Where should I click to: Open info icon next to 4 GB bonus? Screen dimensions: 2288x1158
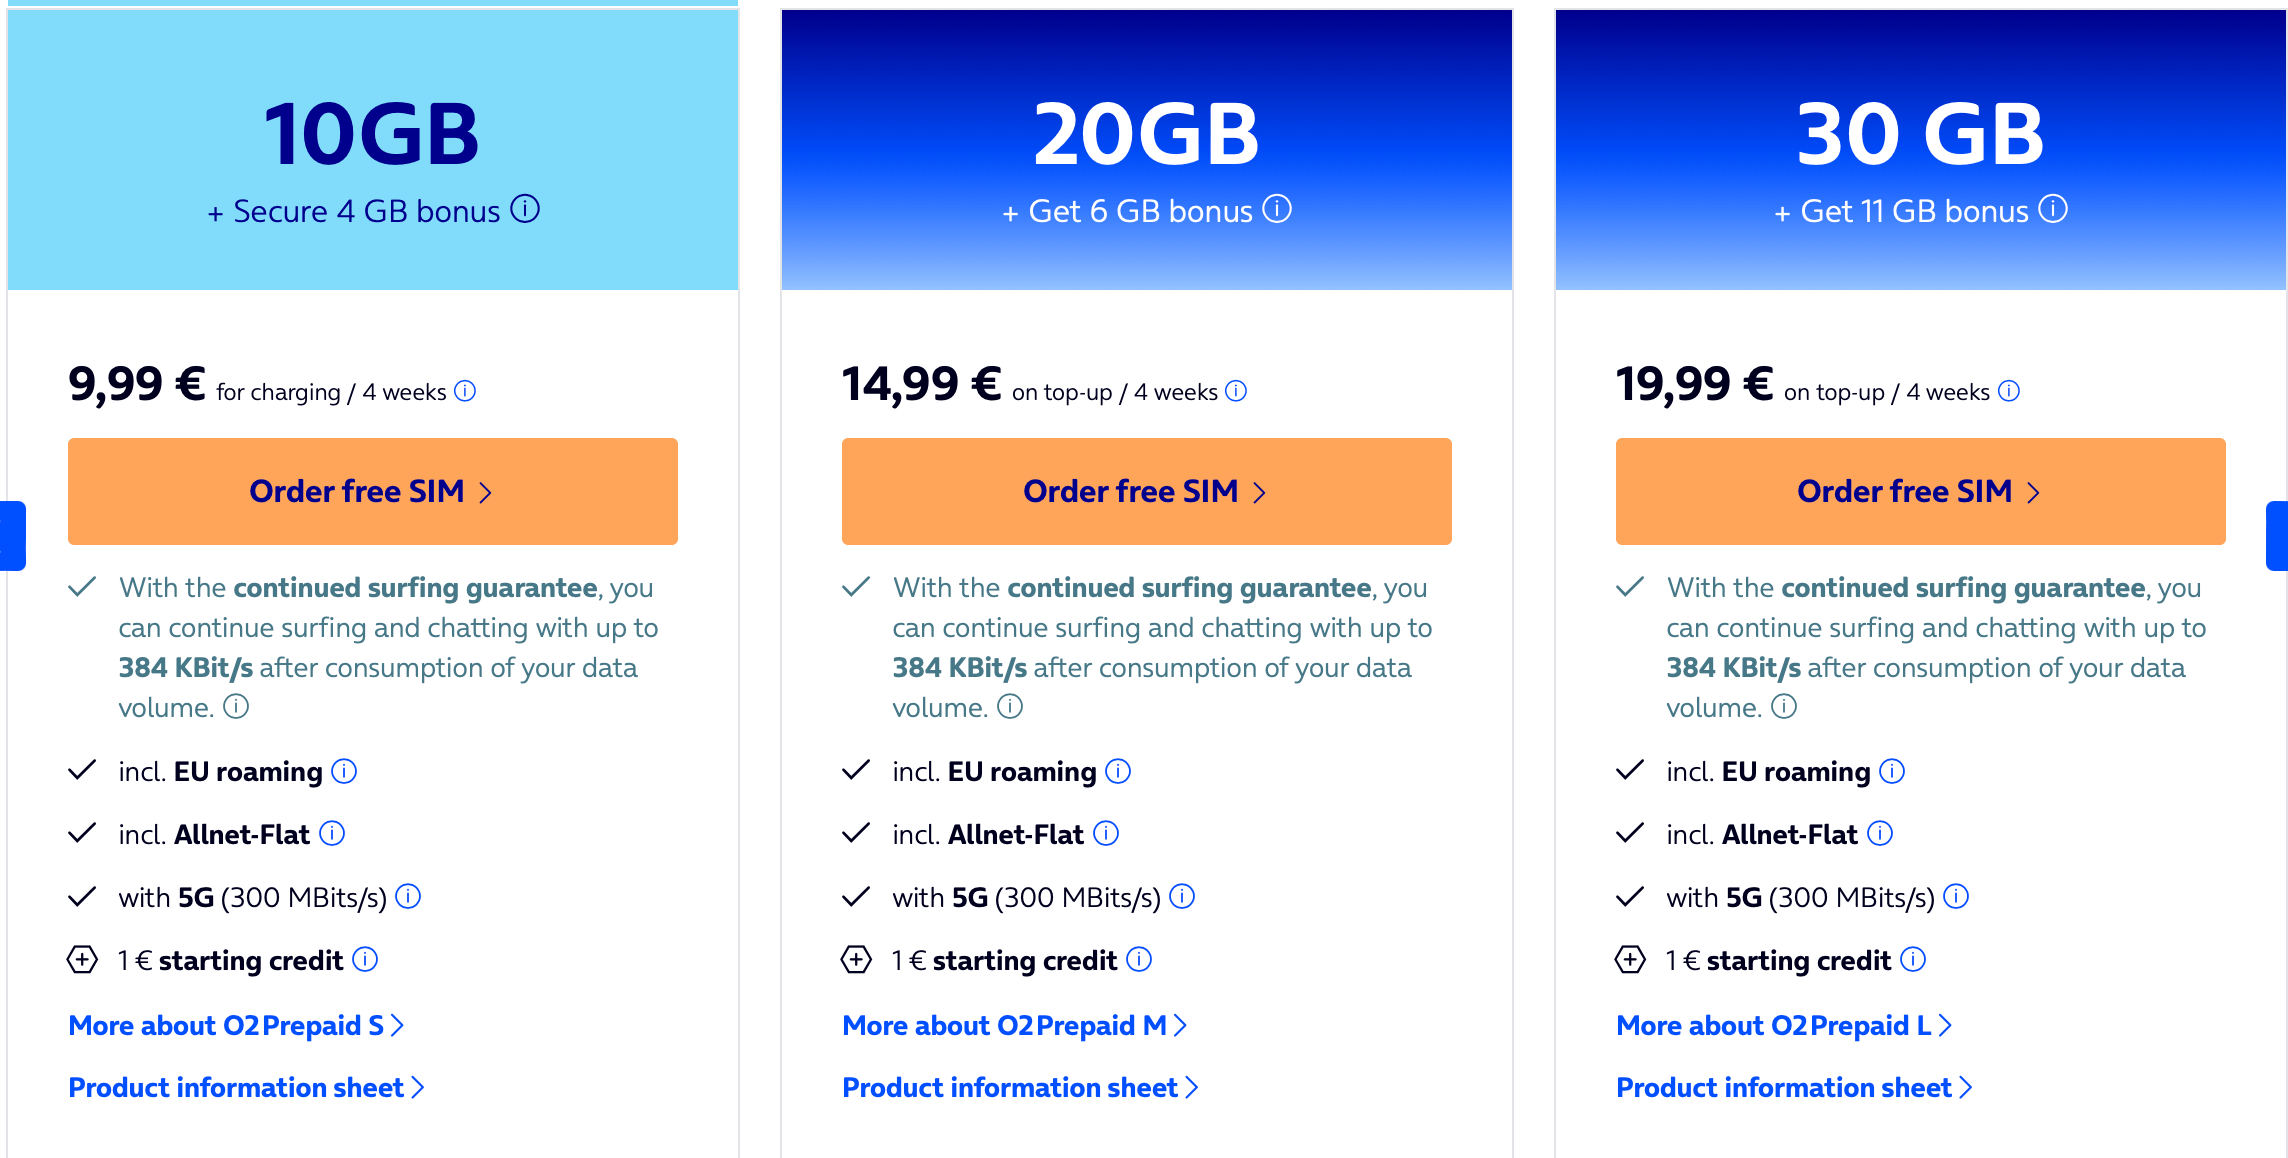click(x=525, y=209)
